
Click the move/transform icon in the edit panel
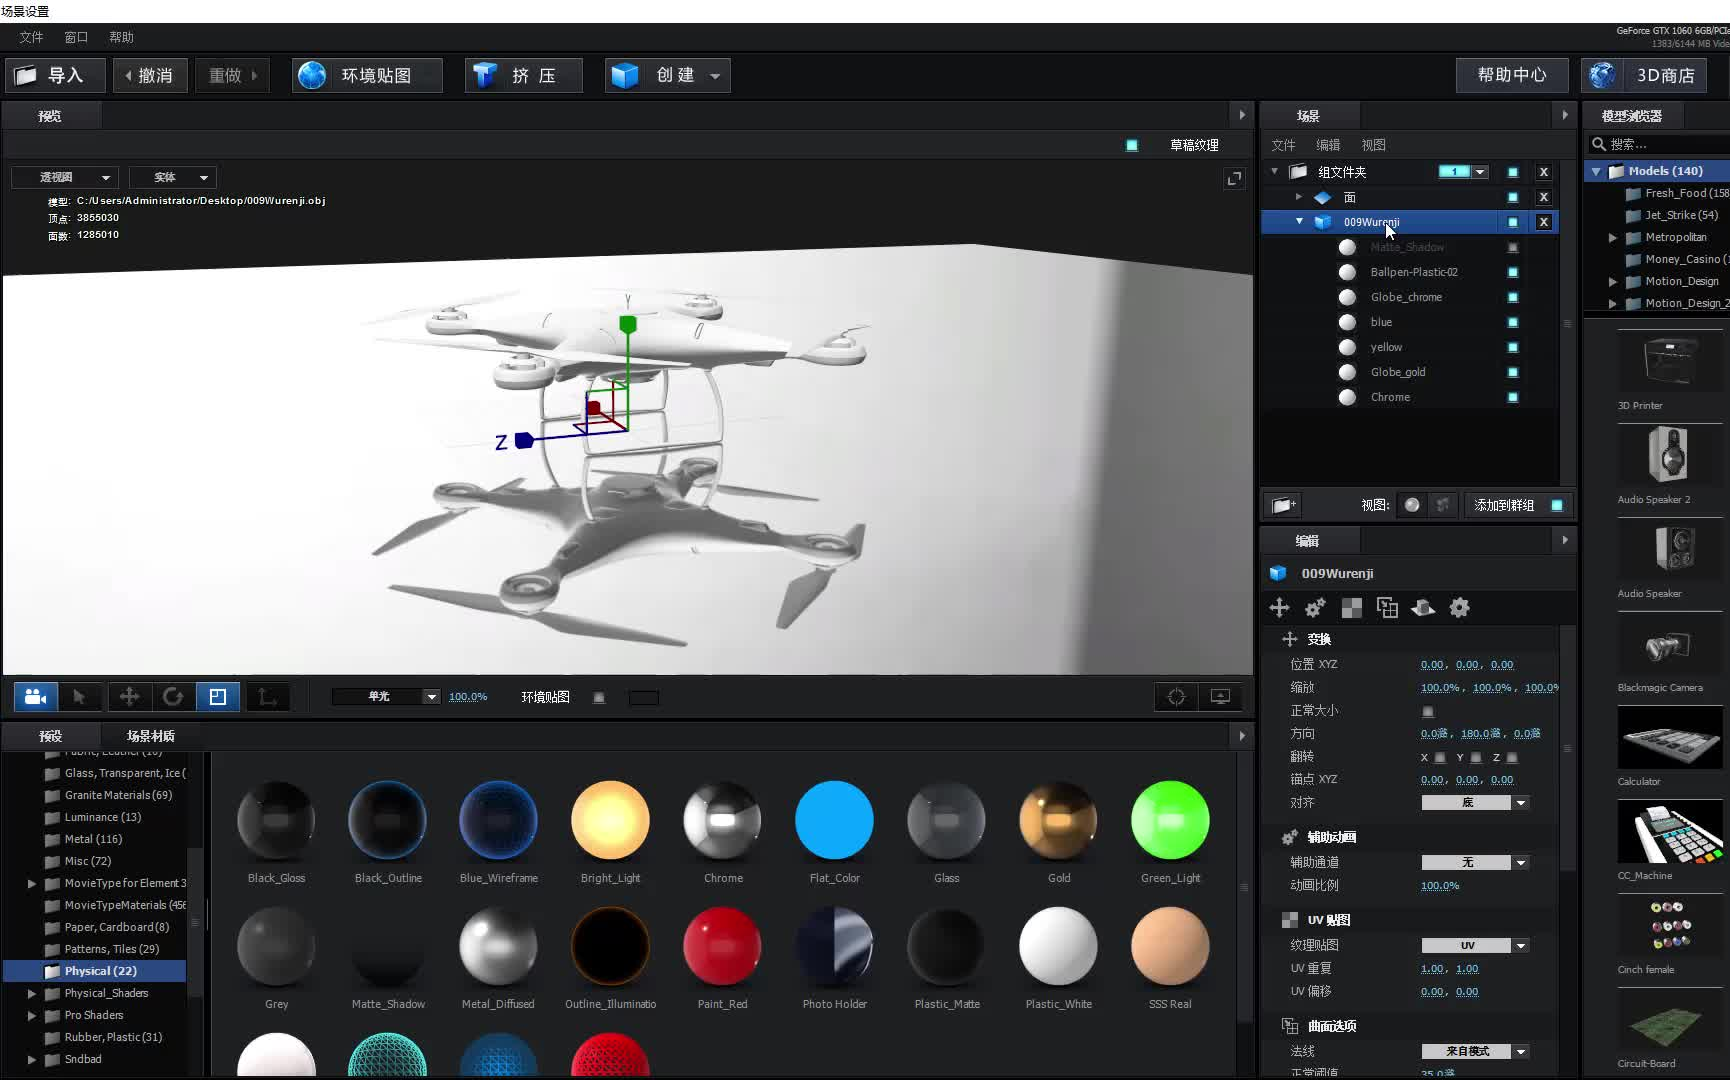click(x=1279, y=607)
